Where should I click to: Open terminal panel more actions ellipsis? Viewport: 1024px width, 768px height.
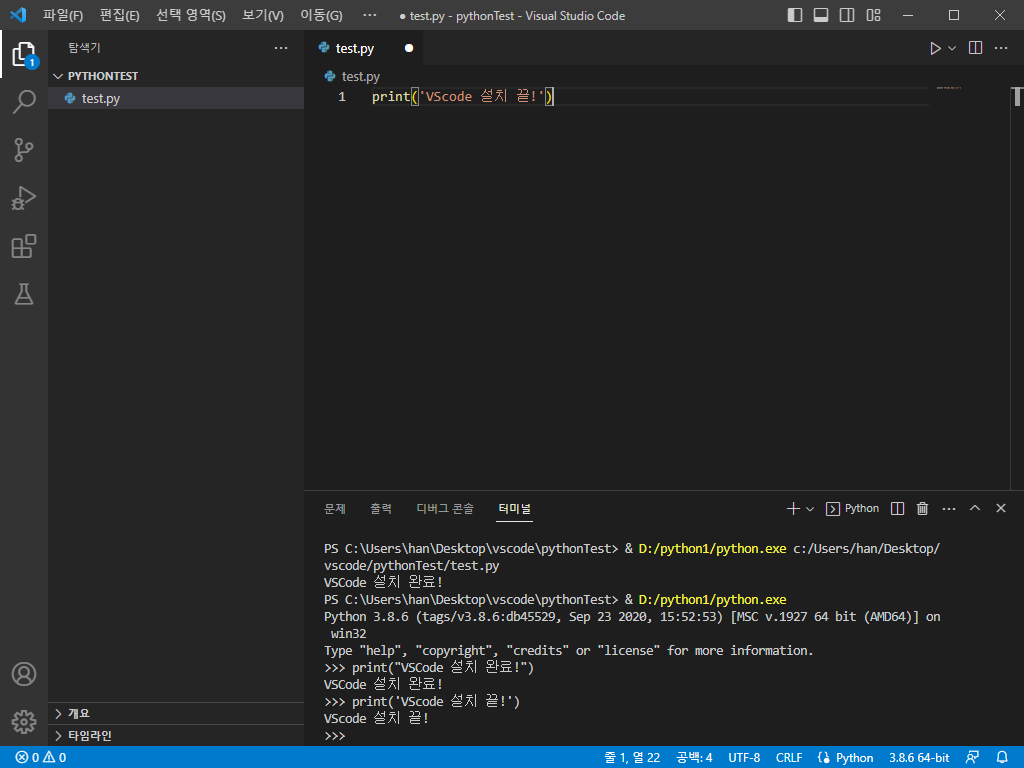pos(949,509)
